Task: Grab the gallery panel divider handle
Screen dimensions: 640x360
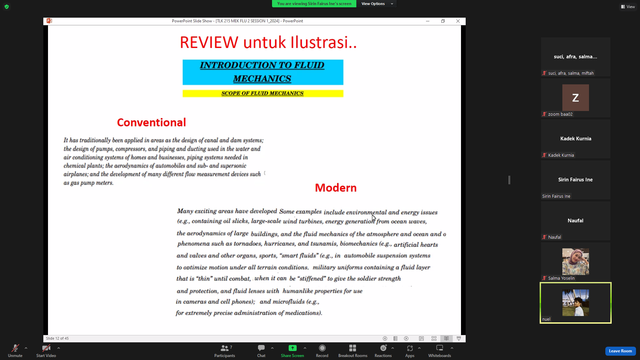Action: 509,180
